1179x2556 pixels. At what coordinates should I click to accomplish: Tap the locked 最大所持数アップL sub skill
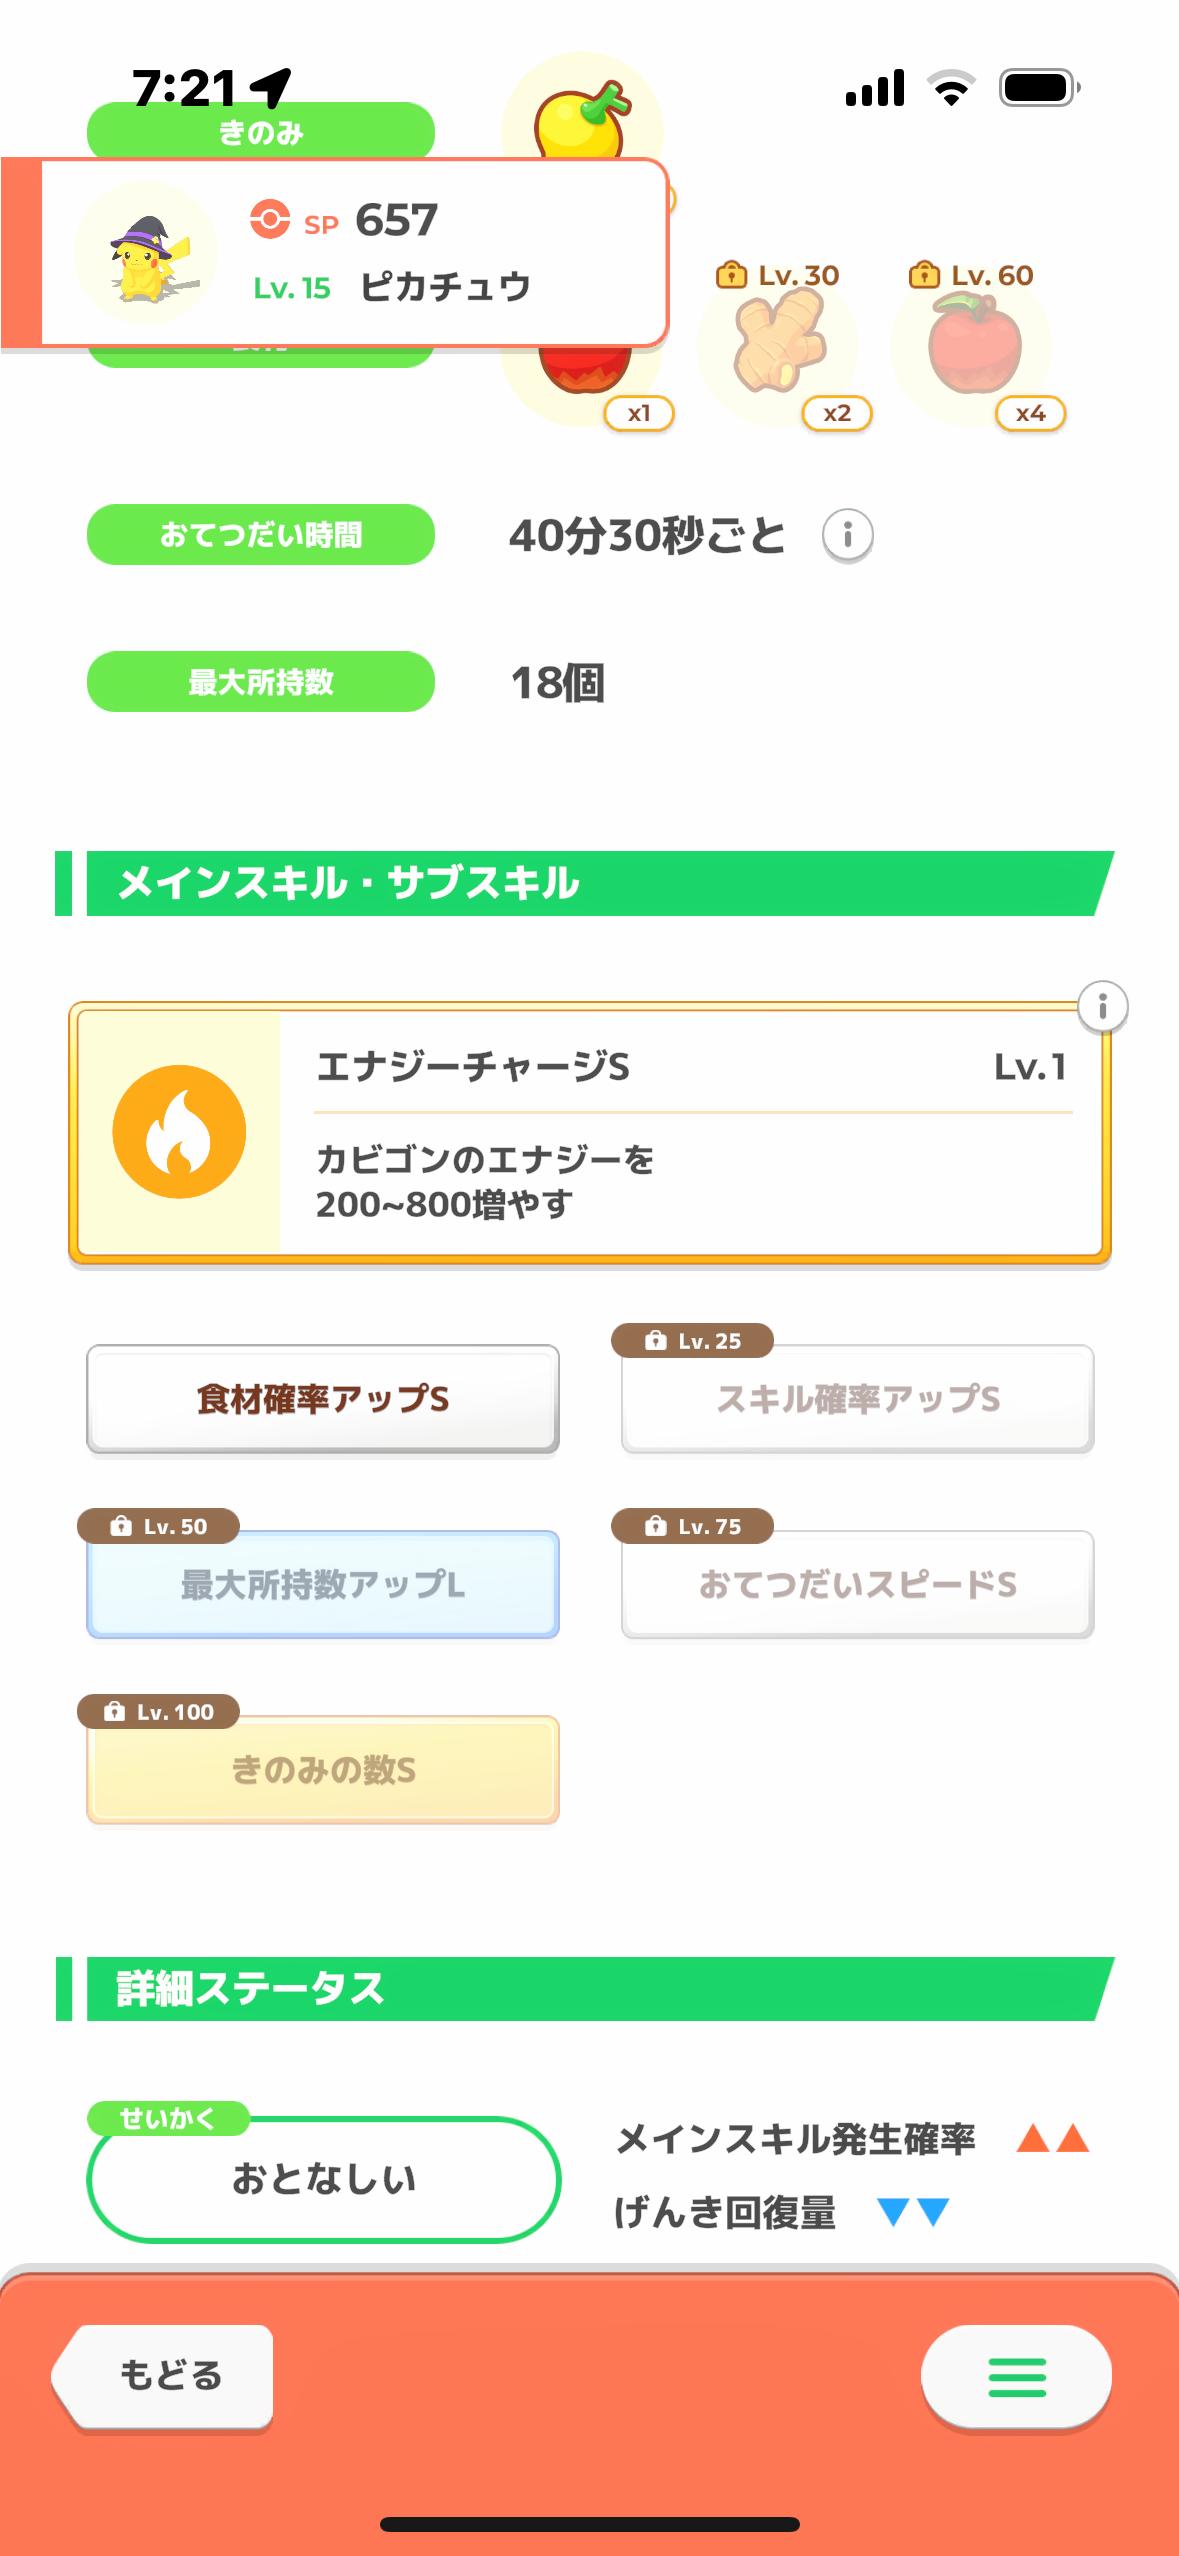coord(322,1585)
